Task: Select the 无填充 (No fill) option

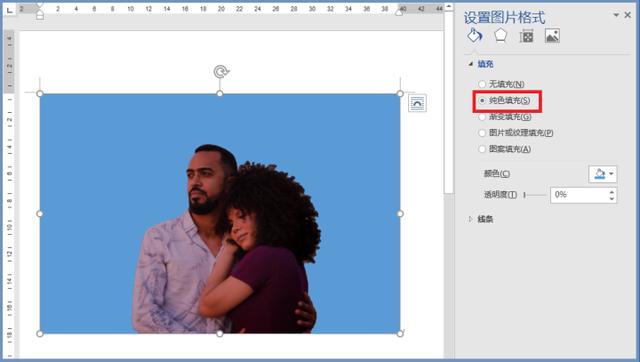Action: [x=501, y=84]
